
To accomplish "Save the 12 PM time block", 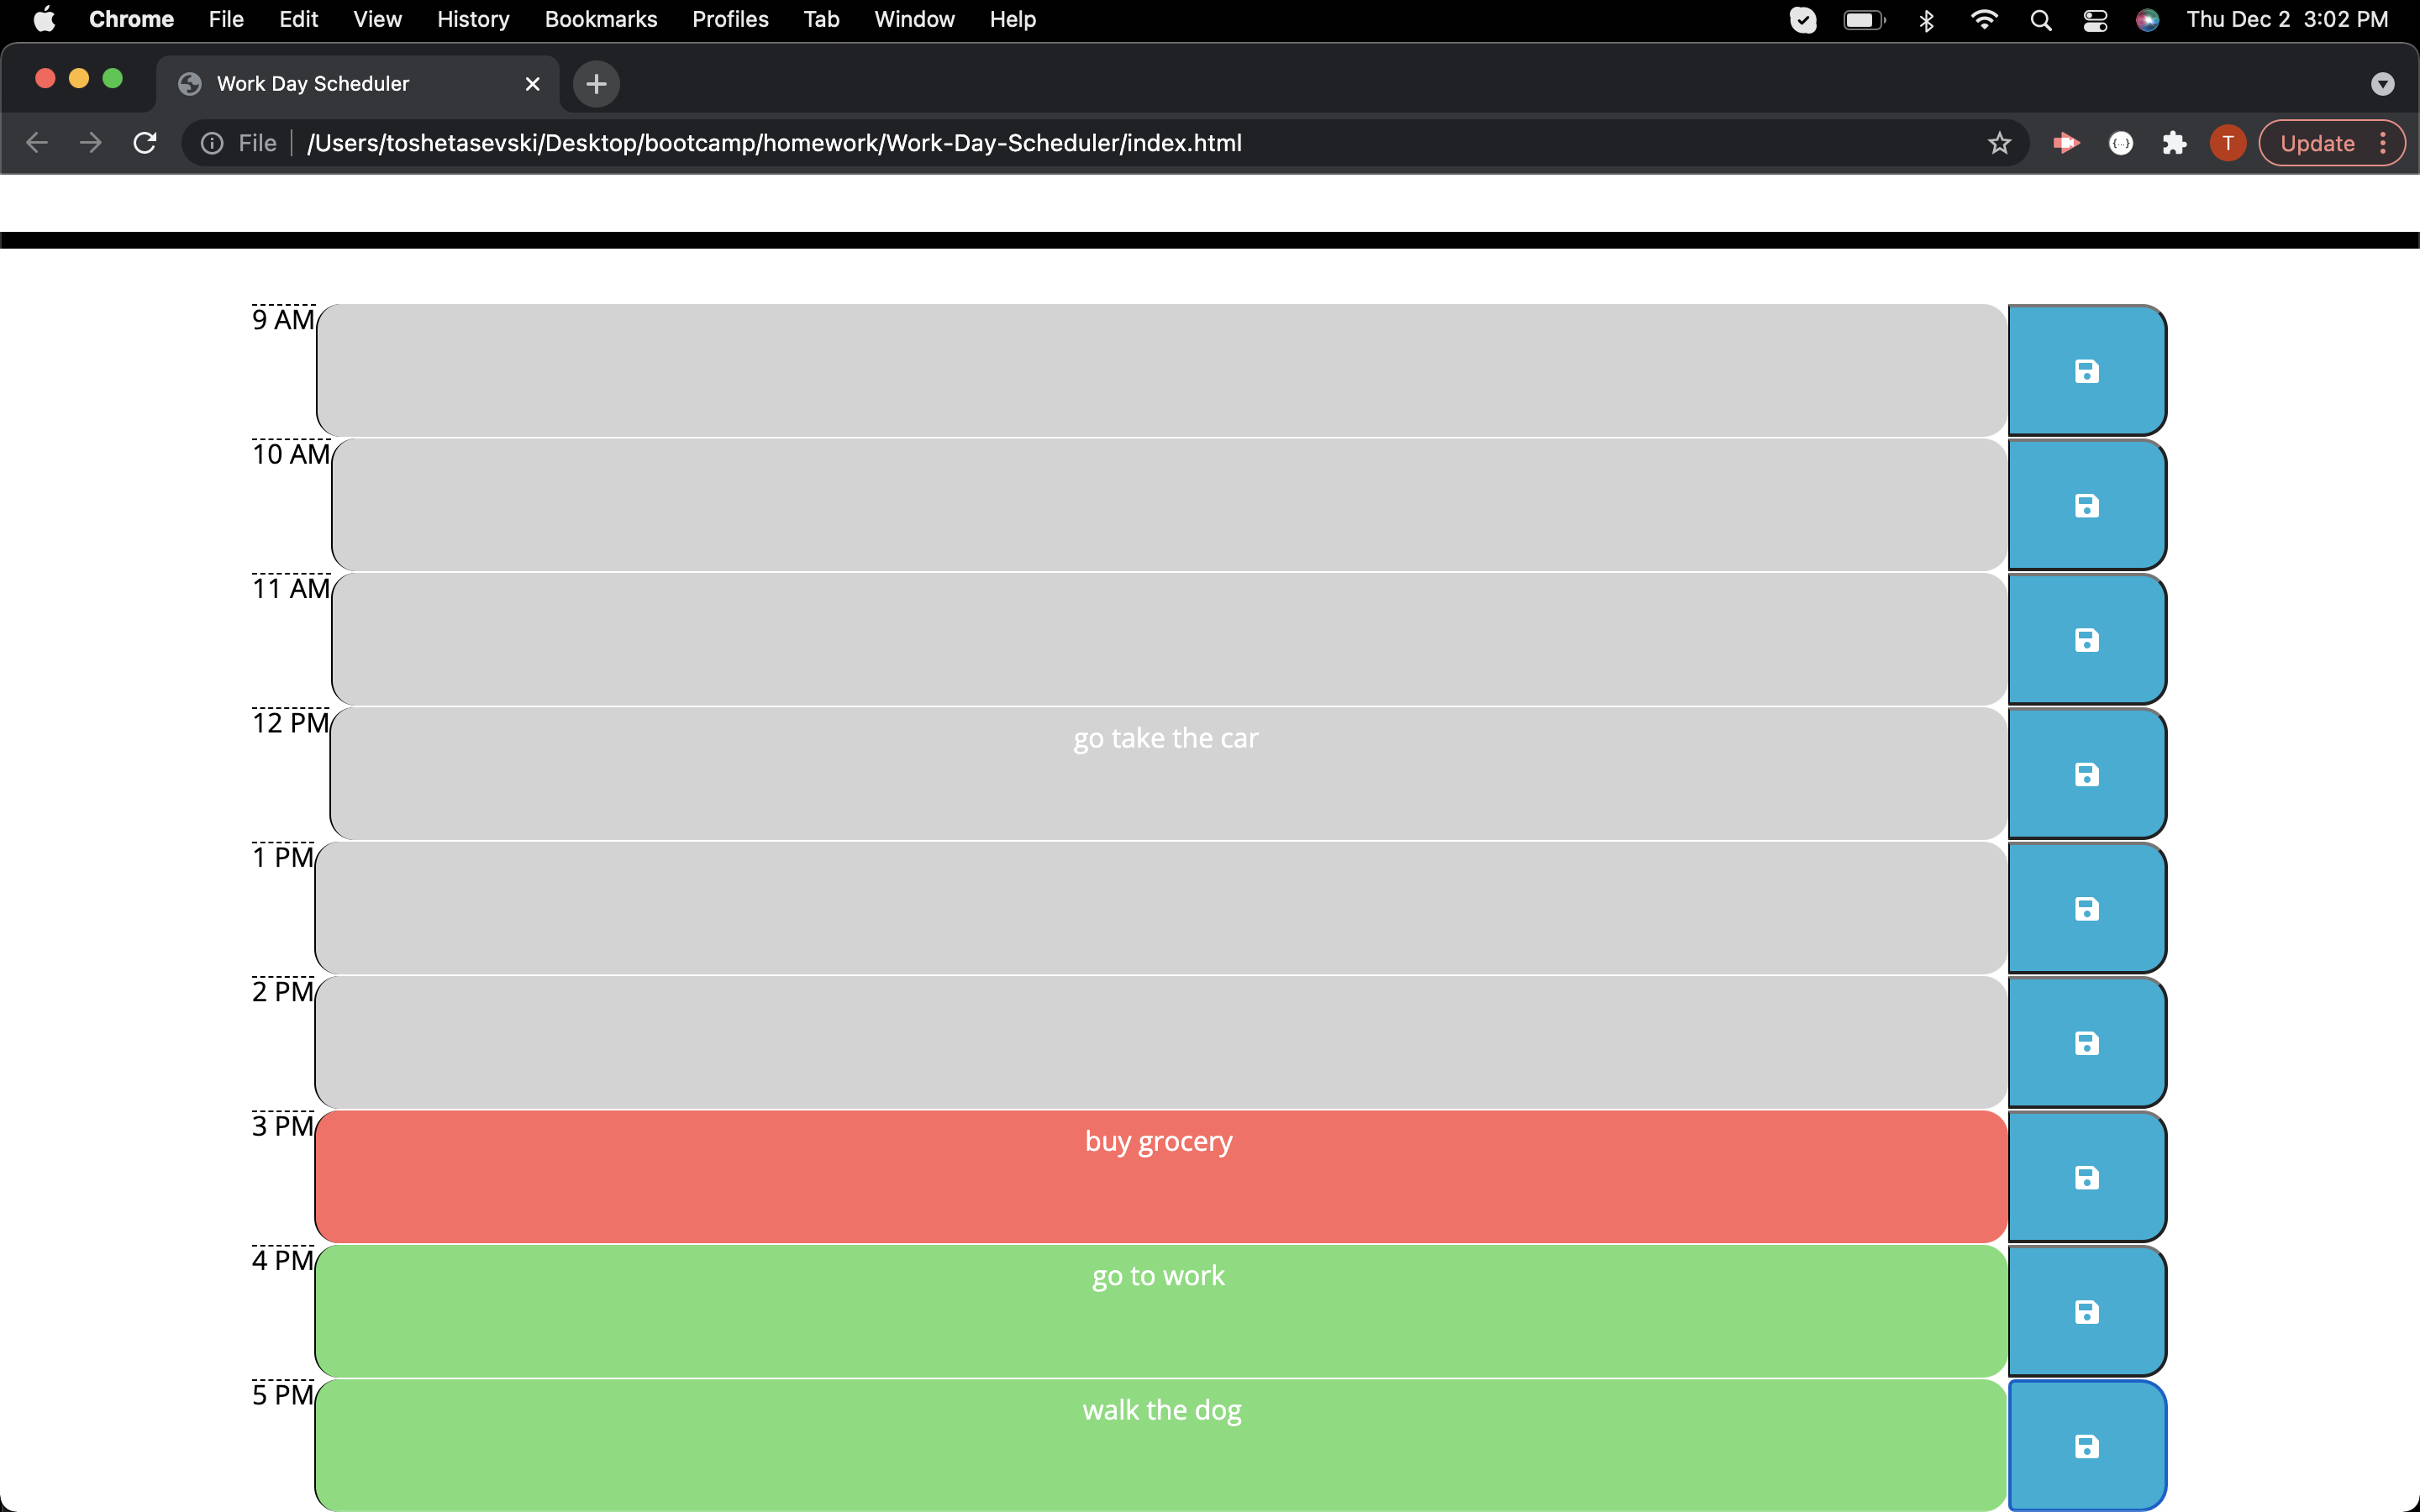I will (x=2087, y=774).
